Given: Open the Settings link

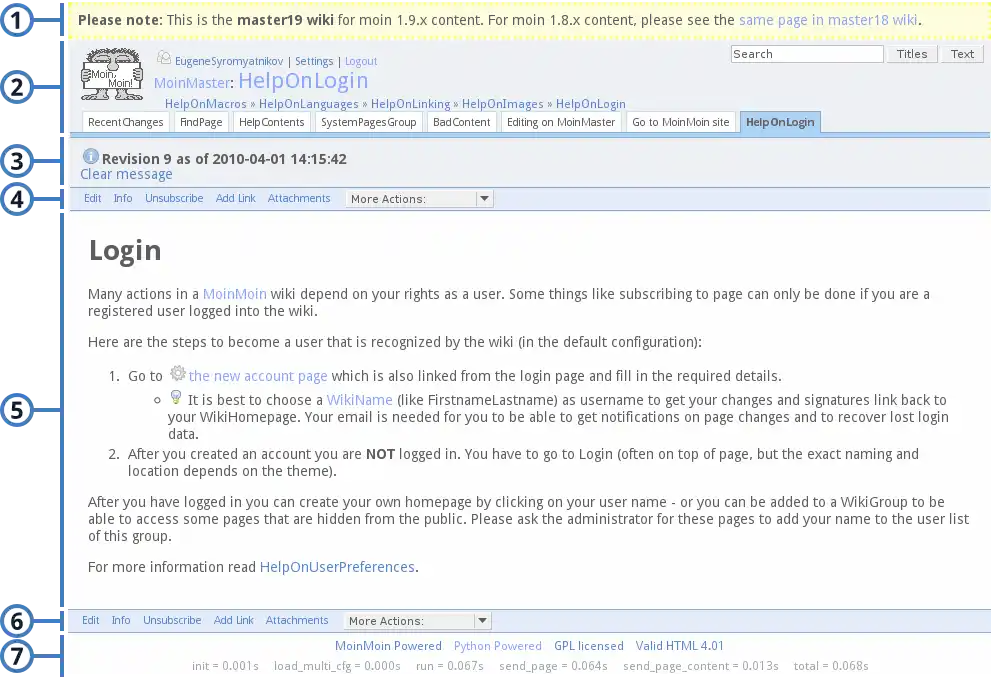Looking at the screenshot, I should 314,61.
